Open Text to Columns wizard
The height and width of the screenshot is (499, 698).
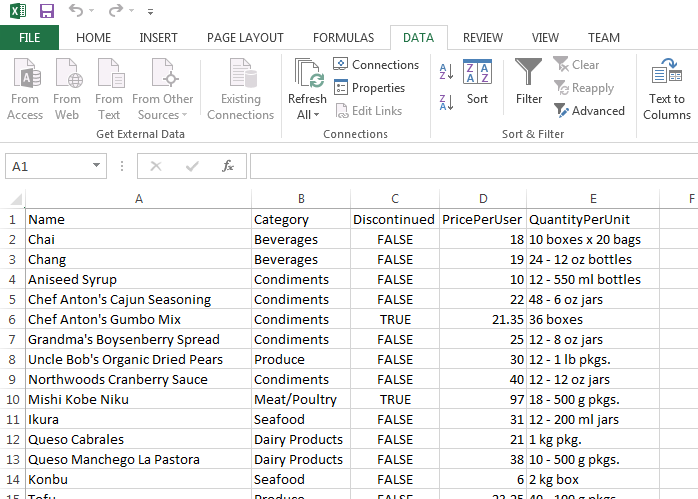point(667,89)
